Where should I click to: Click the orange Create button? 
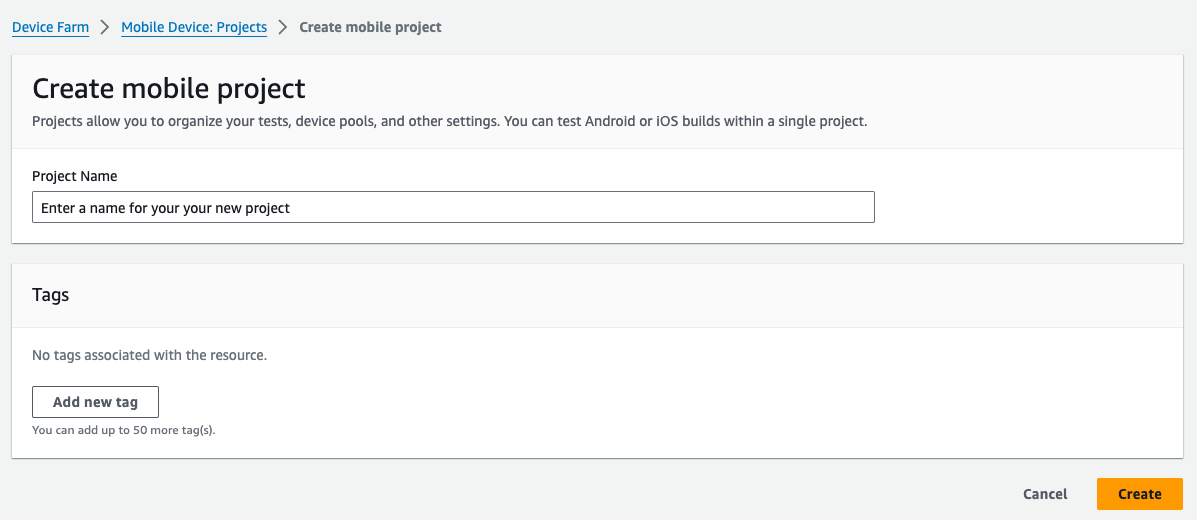(1139, 494)
